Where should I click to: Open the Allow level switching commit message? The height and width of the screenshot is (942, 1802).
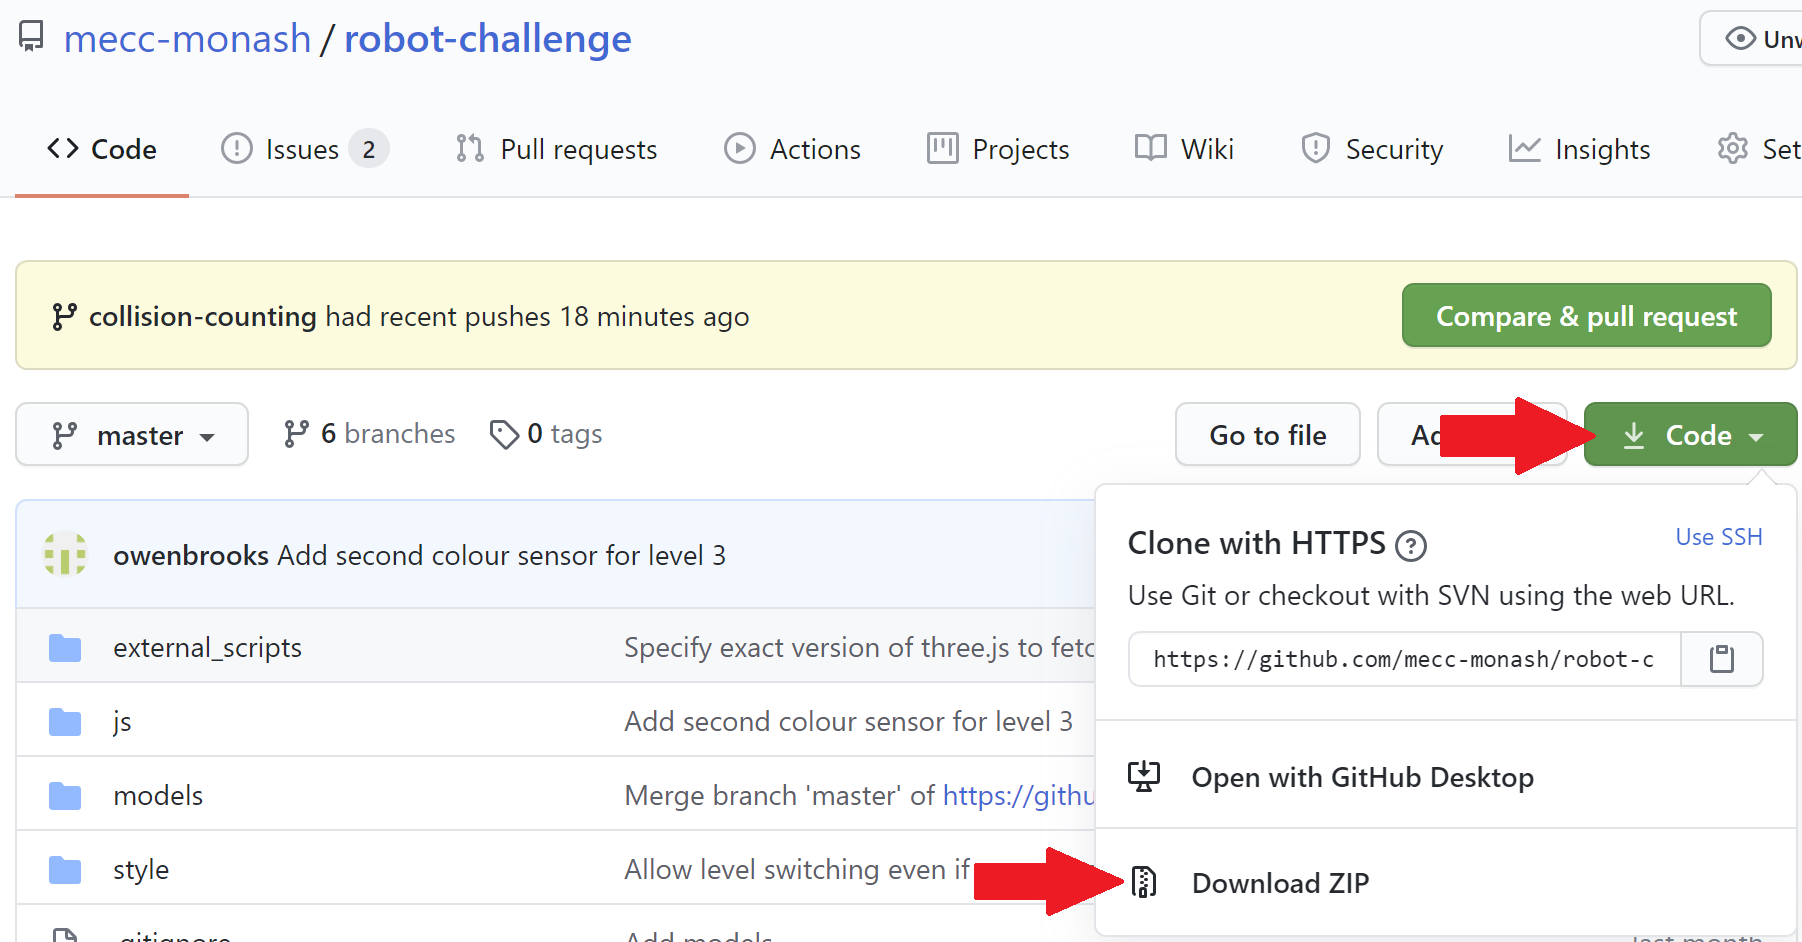click(797, 870)
